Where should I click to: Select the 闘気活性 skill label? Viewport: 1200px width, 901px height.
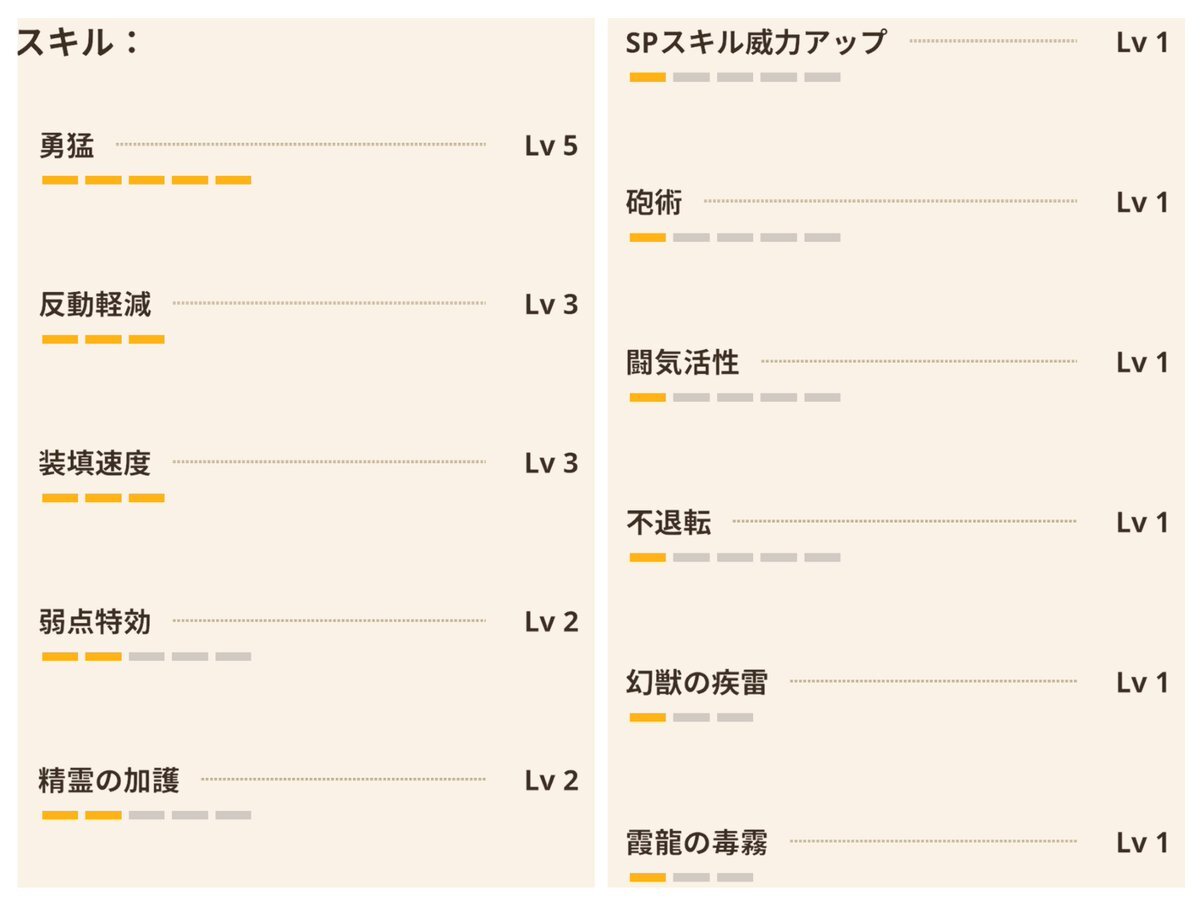coord(683,363)
